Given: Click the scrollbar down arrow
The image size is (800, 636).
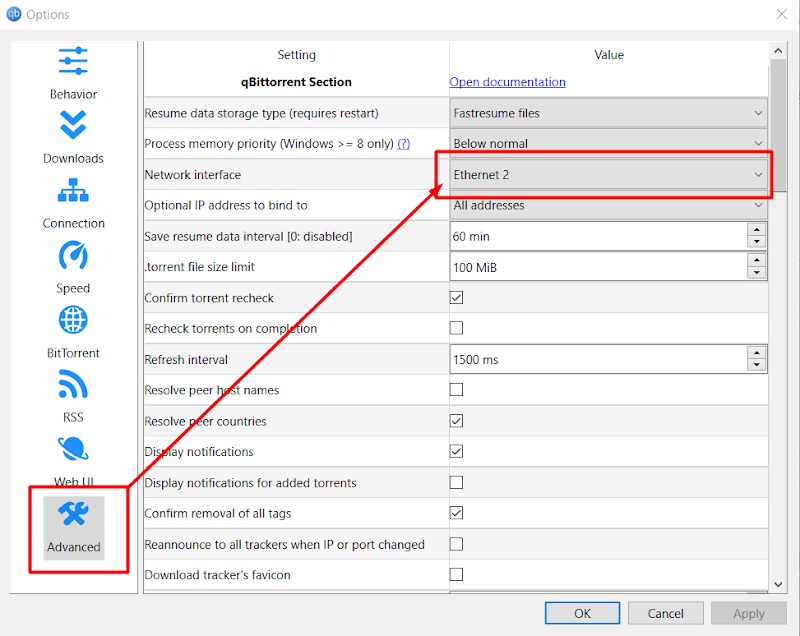Looking at the screenshot, I should coord(778,584).
